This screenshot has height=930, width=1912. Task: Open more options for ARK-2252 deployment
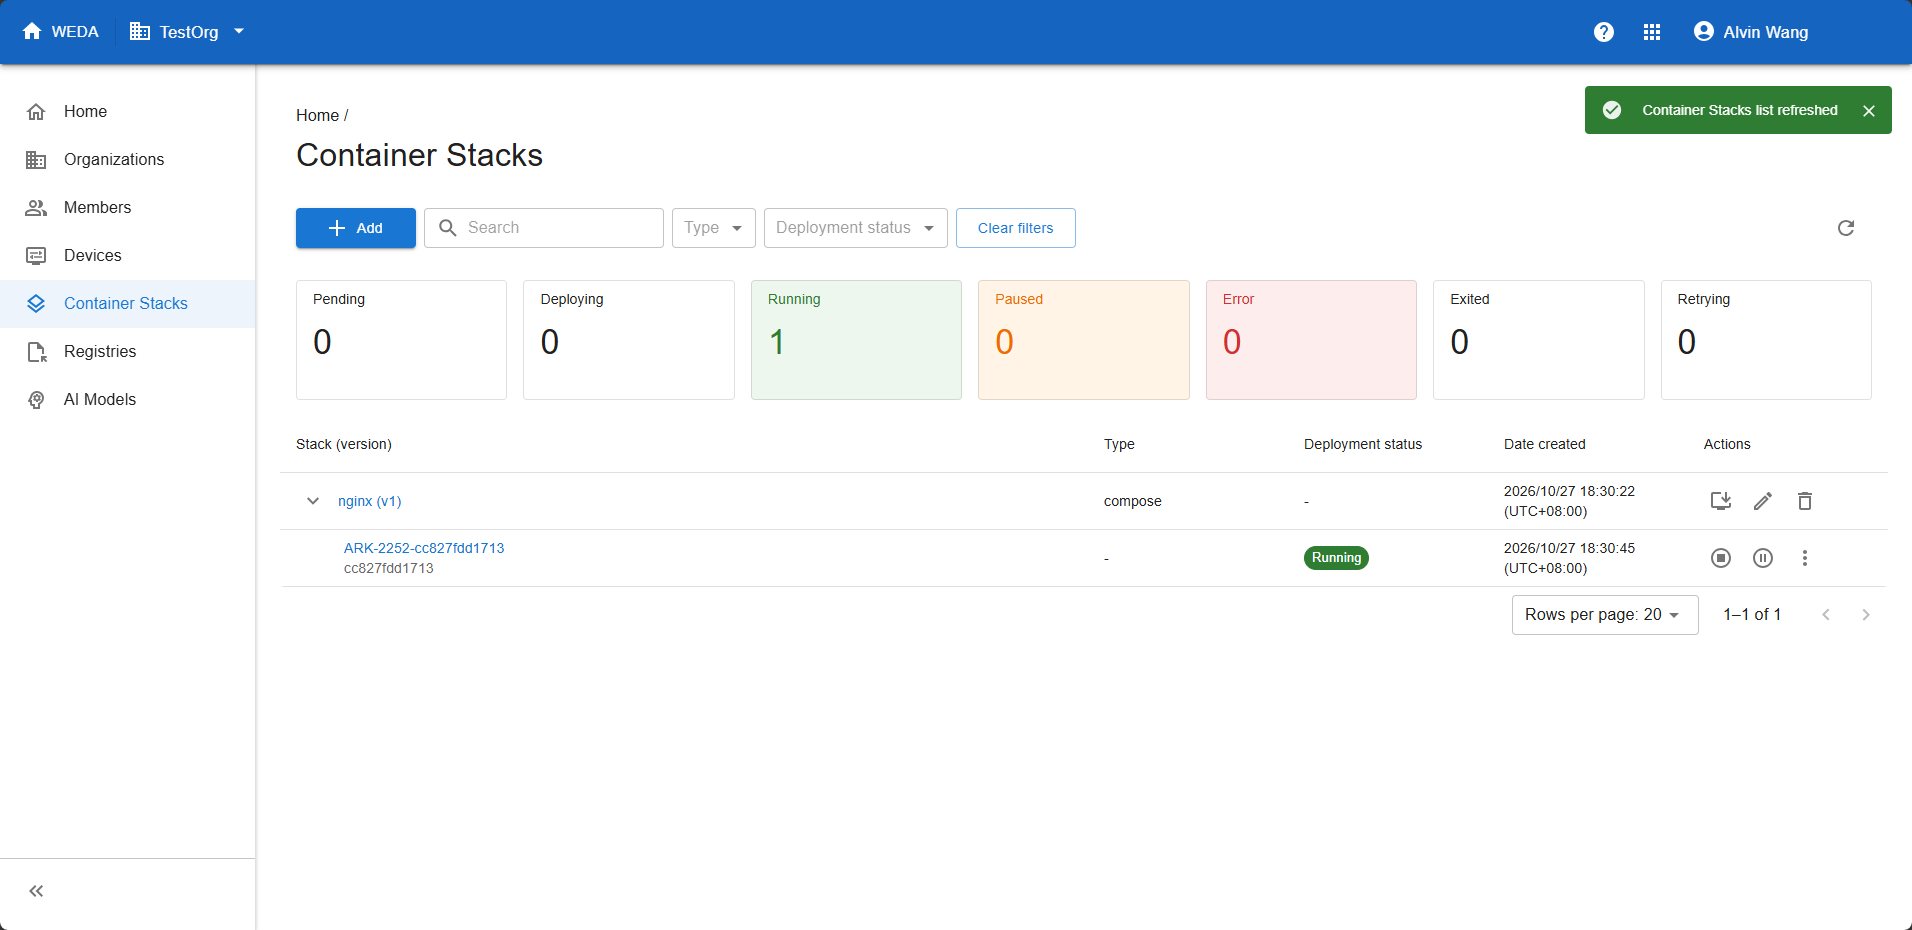pos(1805,558)
